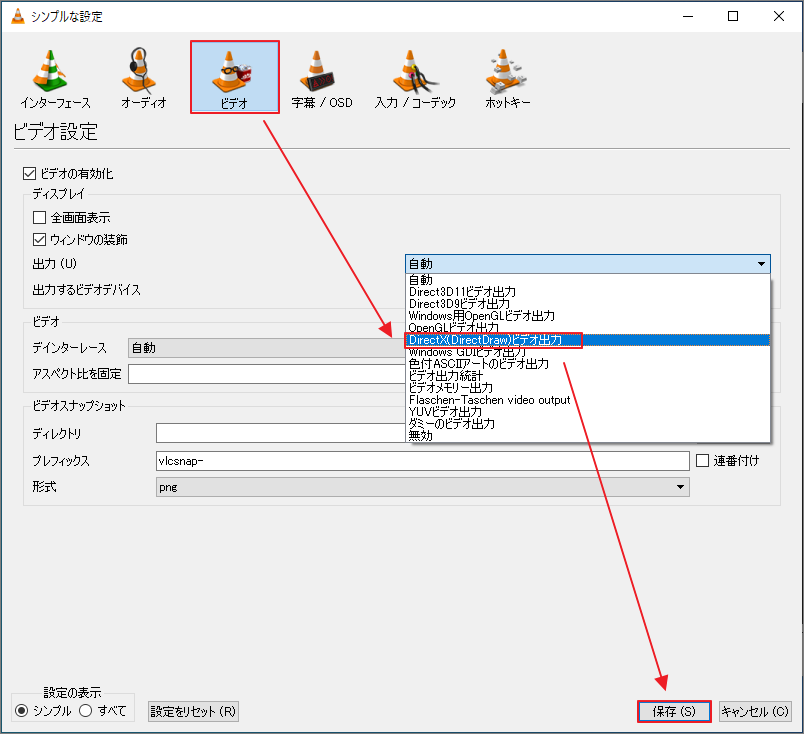
Task: Click the キャンセル (C) button
Action: [755, 711]
